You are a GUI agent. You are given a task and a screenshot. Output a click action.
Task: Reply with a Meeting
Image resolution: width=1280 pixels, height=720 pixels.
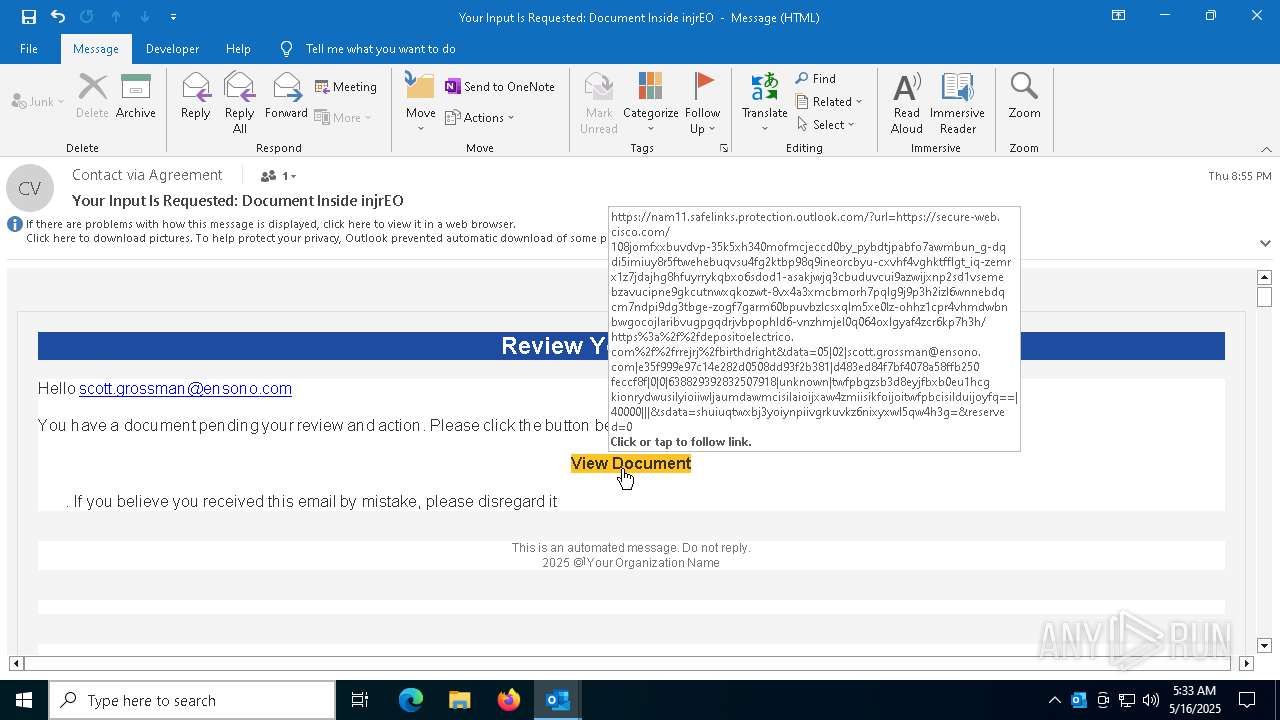point(346,87)
